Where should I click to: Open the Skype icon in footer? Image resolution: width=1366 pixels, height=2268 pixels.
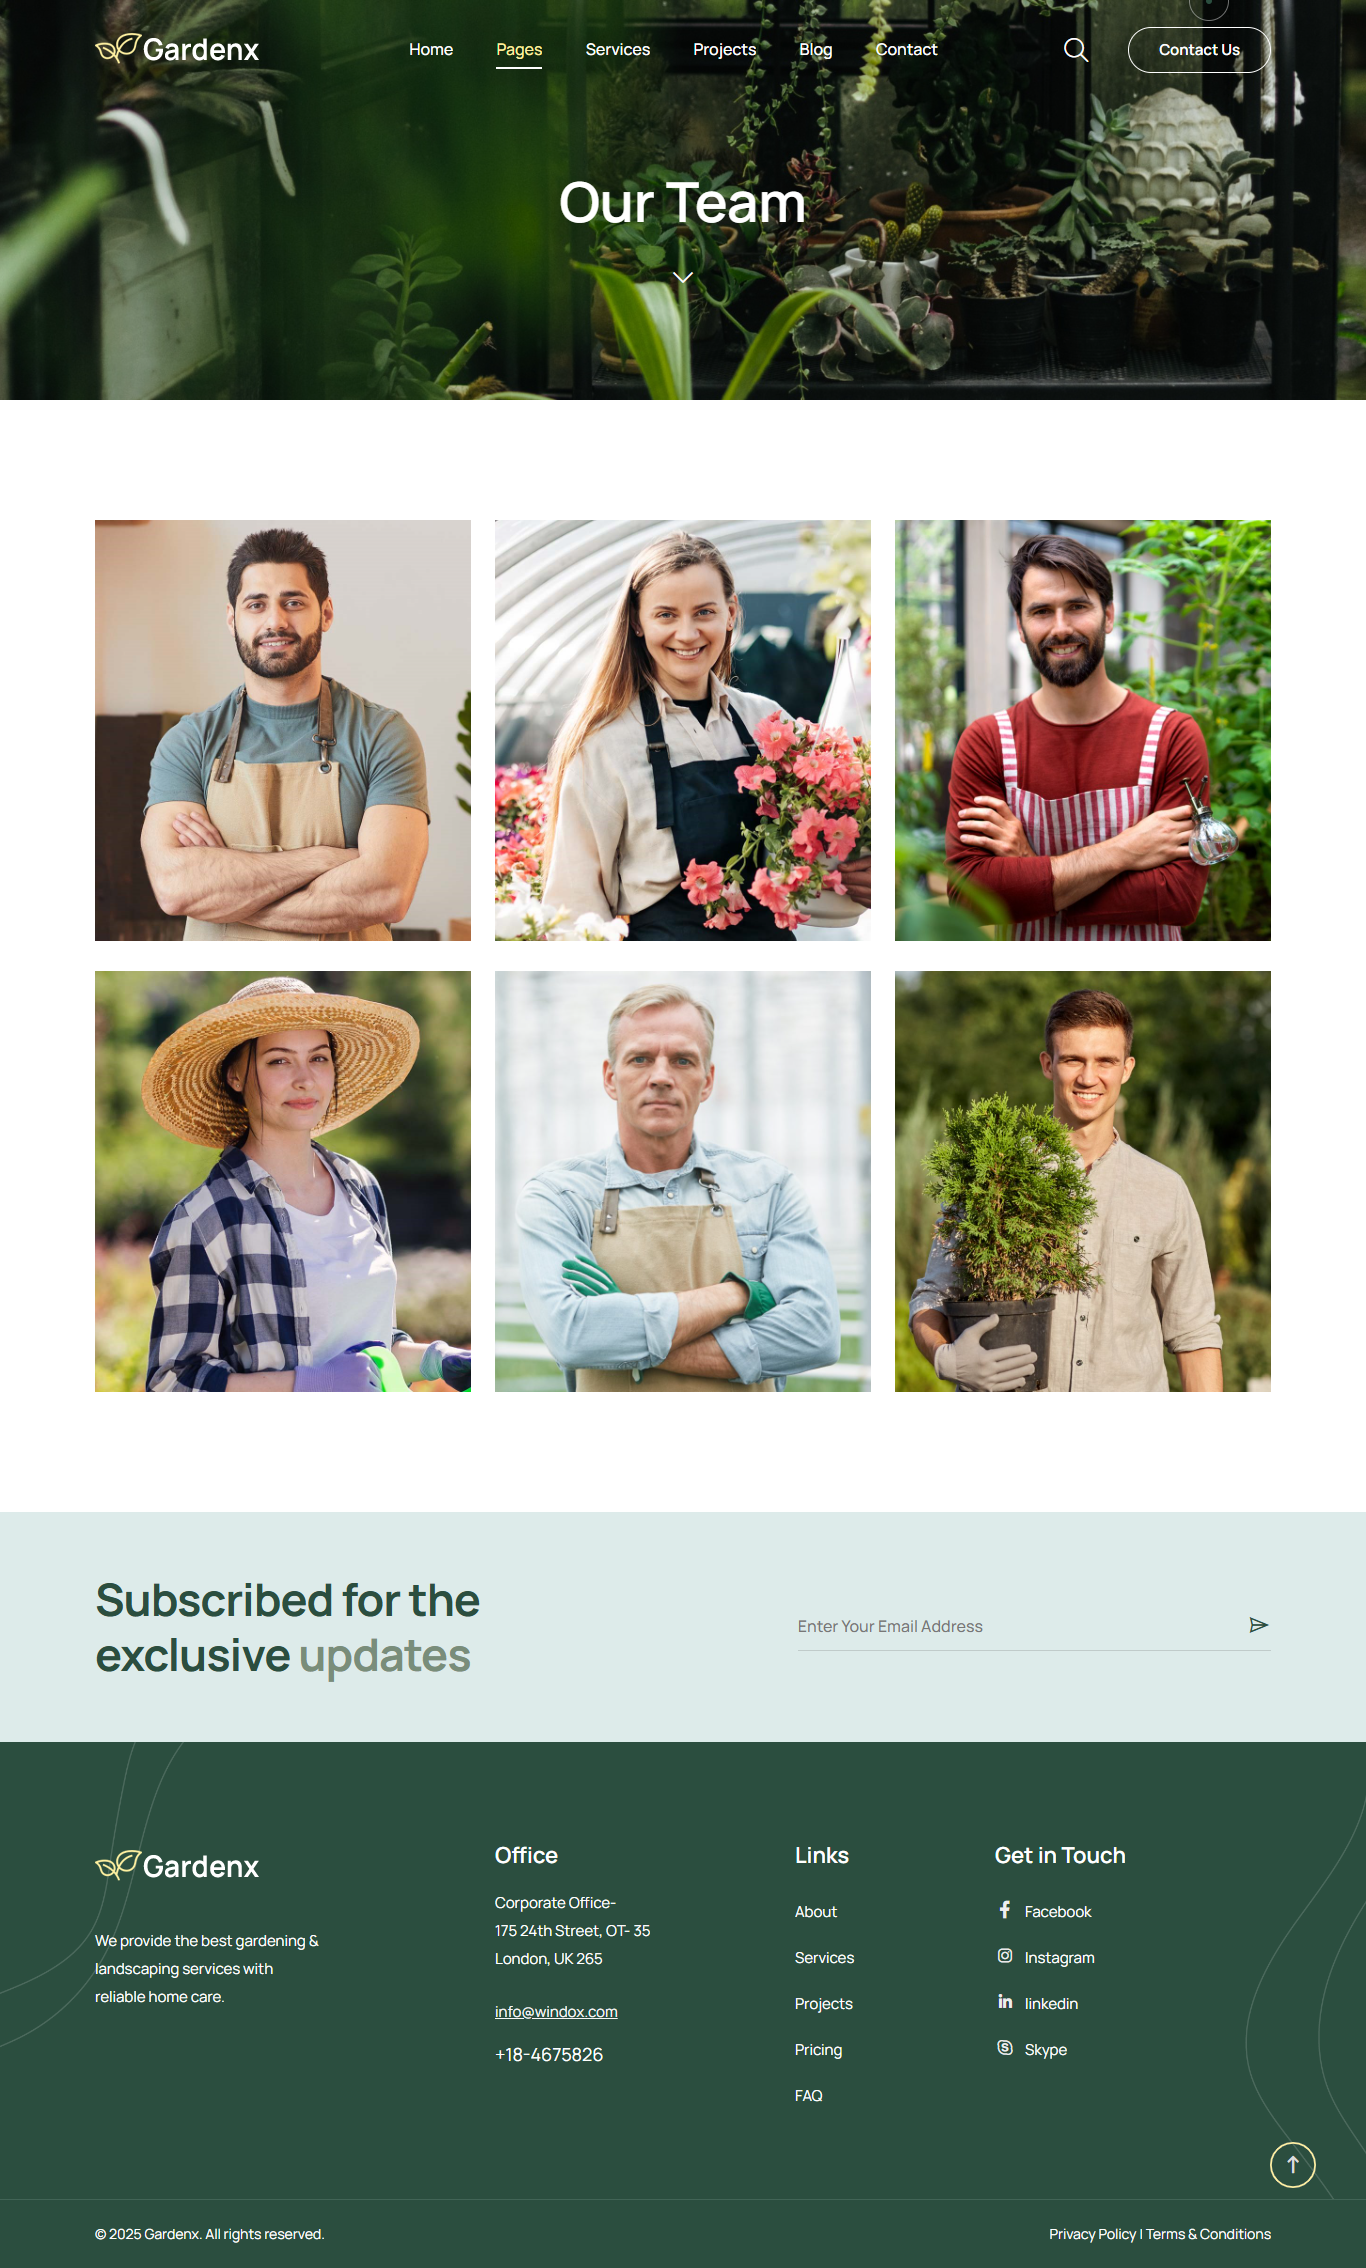tap(1005, 2048)
